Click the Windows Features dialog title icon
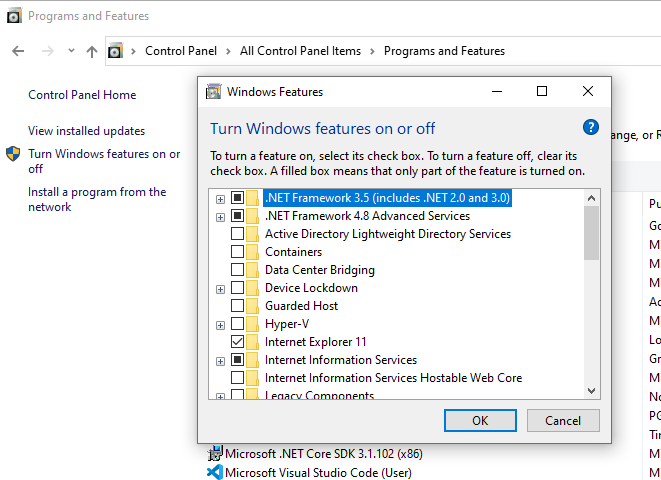 [213, 91]
